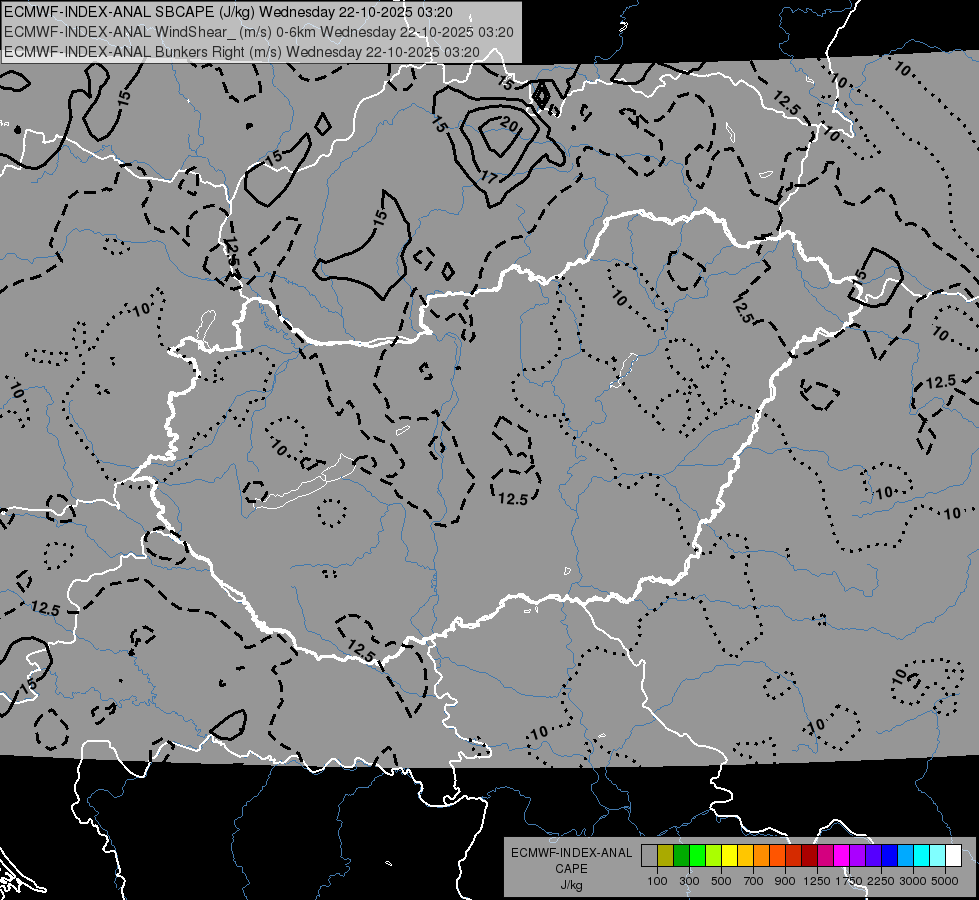
Task: Select the SBCAPE (J/kg) title line
Action: point(229,12)
